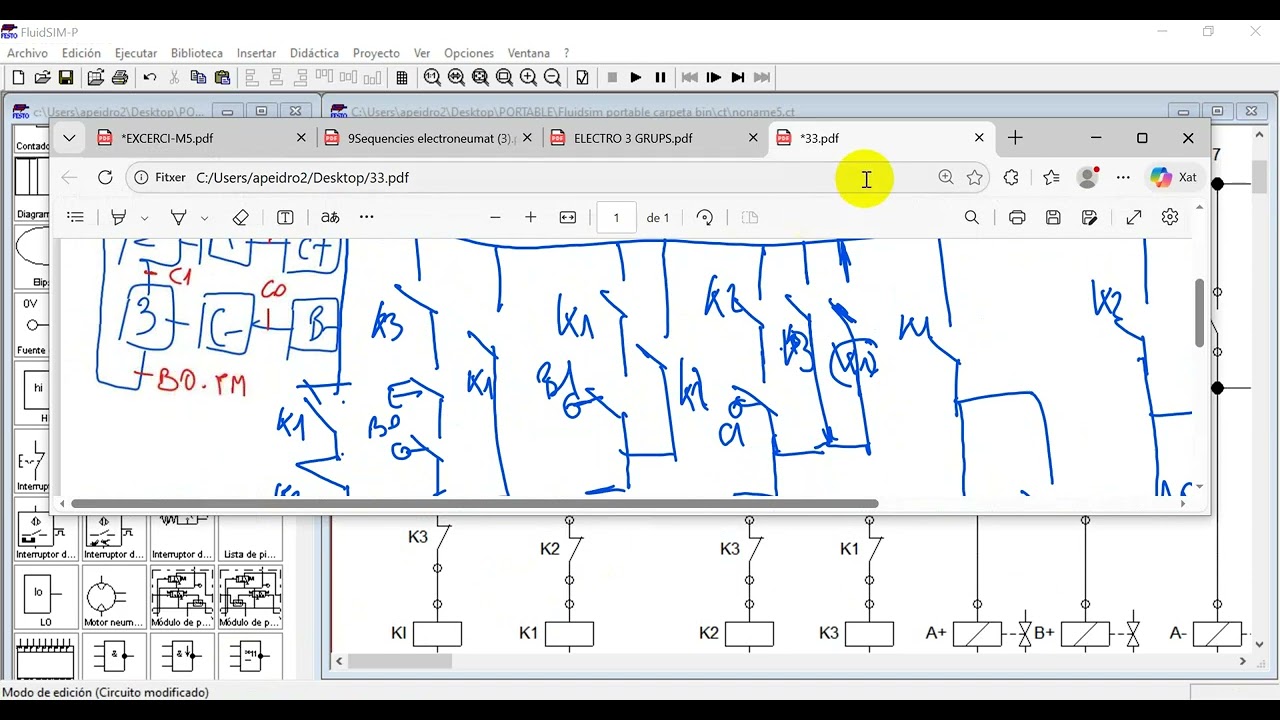
Task: Paste from clipboard in FluidSIM toolbar
Action: (222, 77)
